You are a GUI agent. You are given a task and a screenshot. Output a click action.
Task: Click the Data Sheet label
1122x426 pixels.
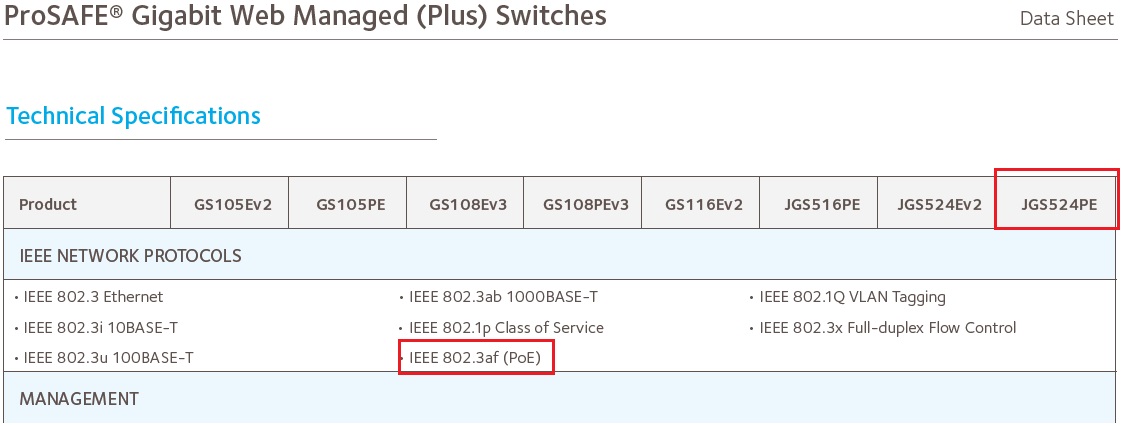[1067, 19]
